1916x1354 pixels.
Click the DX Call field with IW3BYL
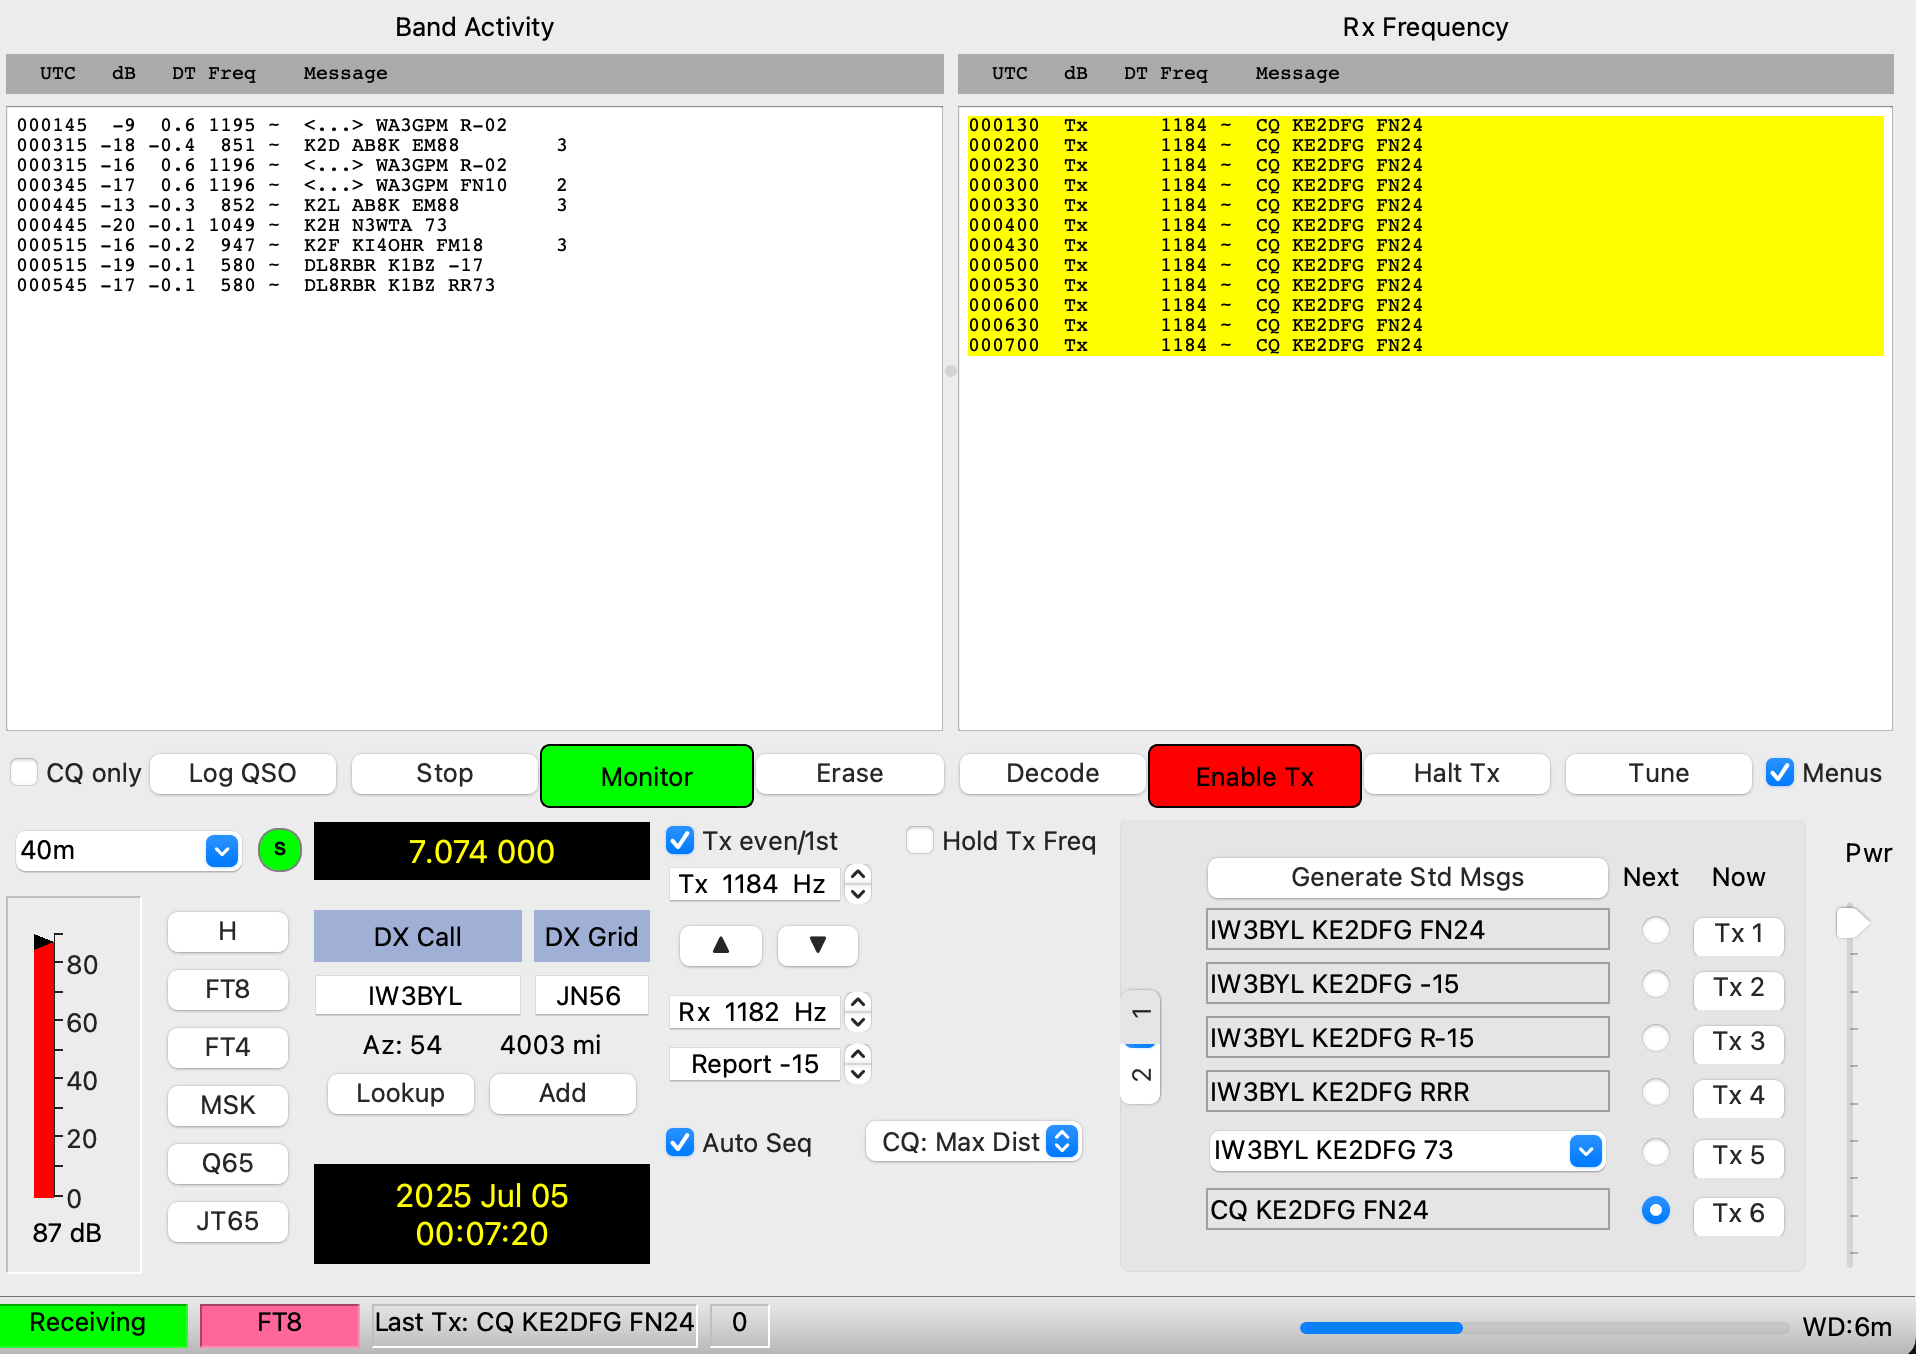(x=417, y=995)
